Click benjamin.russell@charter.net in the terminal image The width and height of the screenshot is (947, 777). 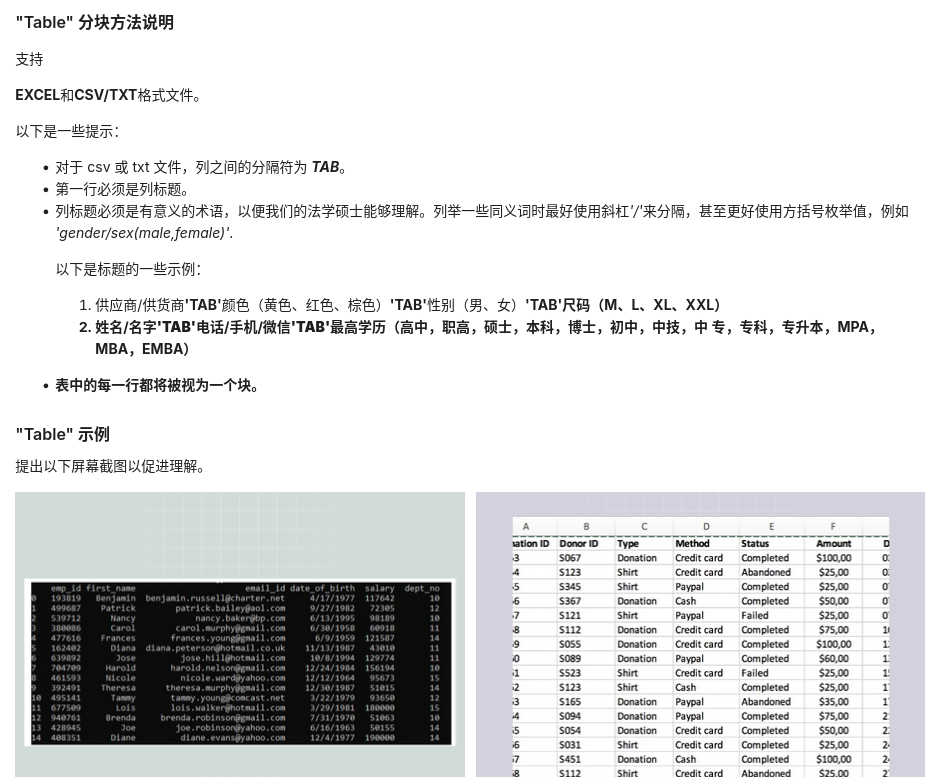tap(215, 598)
